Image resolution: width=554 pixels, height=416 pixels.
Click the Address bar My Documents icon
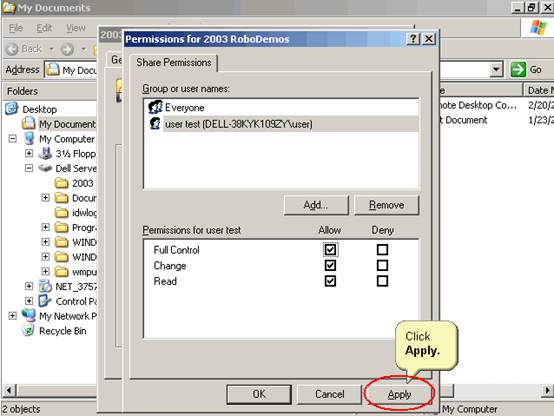point(53,69)
